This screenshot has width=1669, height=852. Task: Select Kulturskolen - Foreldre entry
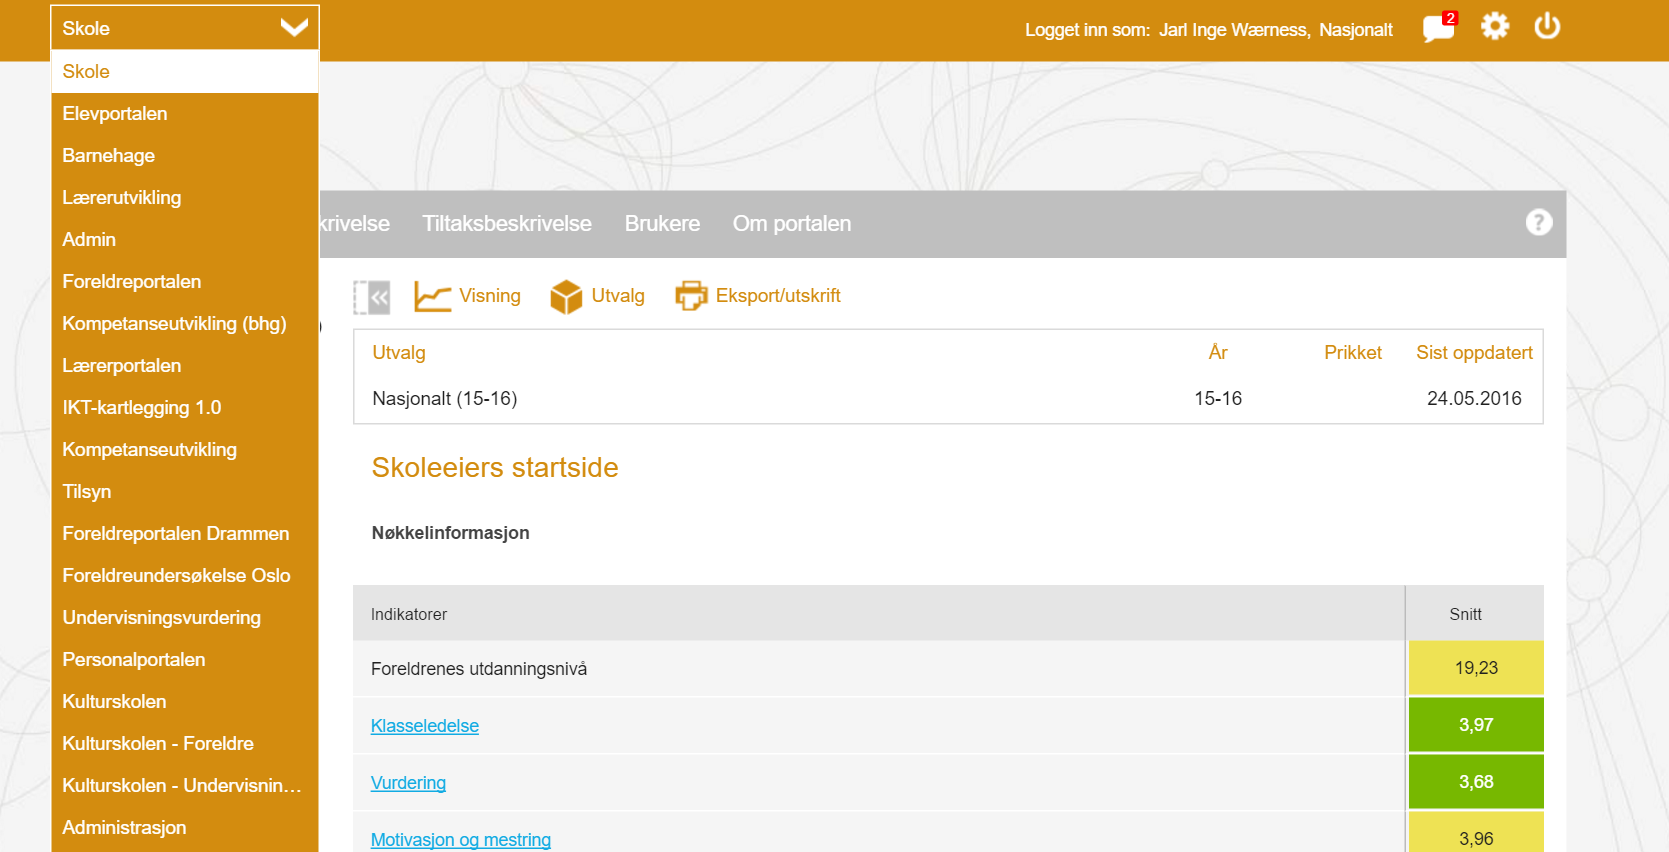pos(185,743)
